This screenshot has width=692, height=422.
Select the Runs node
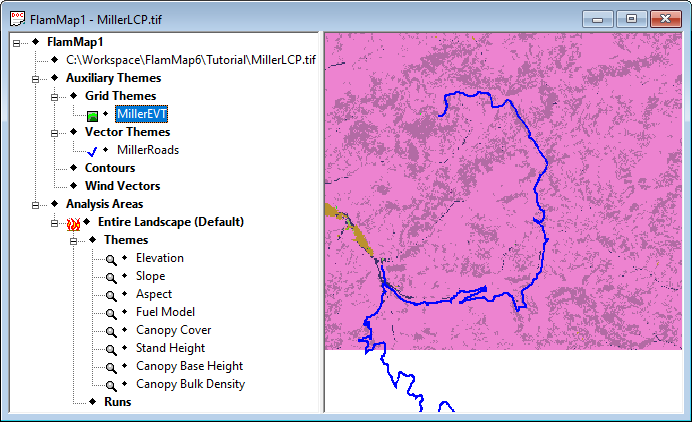coord(117,402)
